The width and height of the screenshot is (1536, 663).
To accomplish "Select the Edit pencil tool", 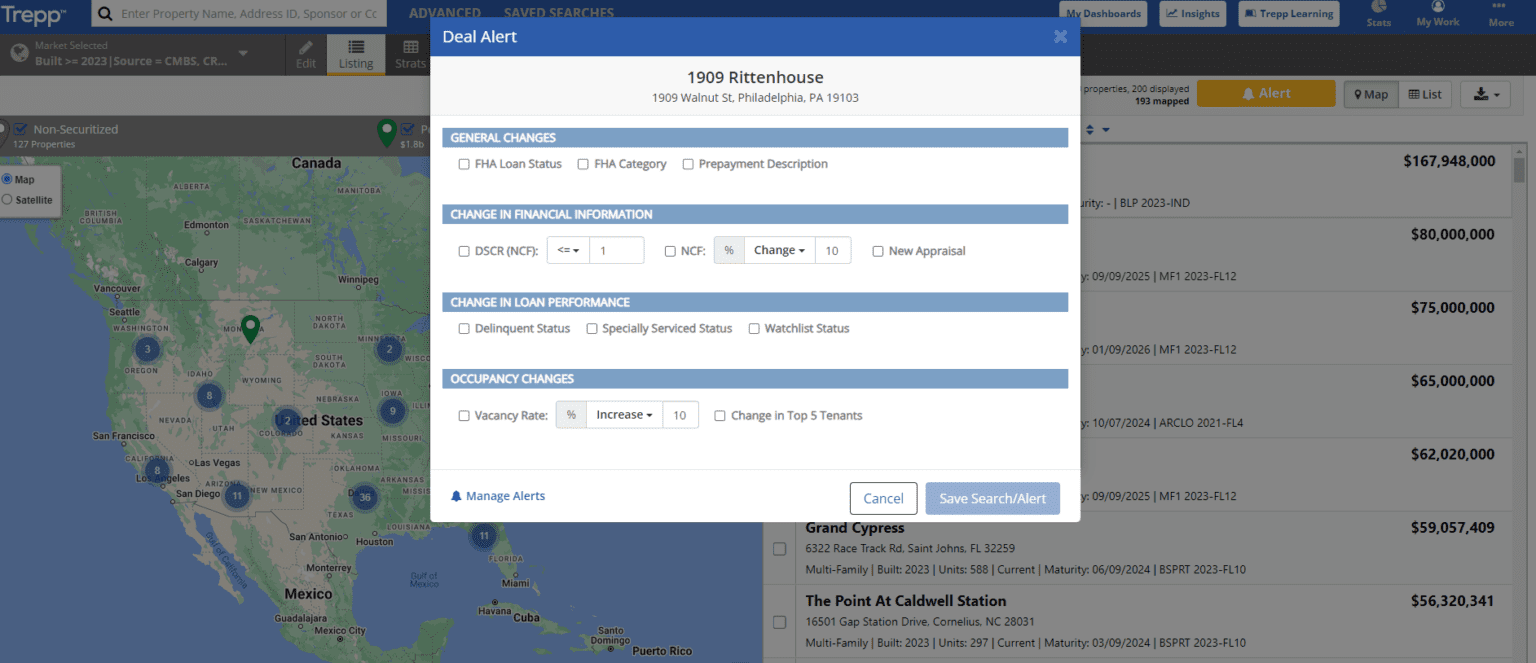I will [x=306, y=54].
